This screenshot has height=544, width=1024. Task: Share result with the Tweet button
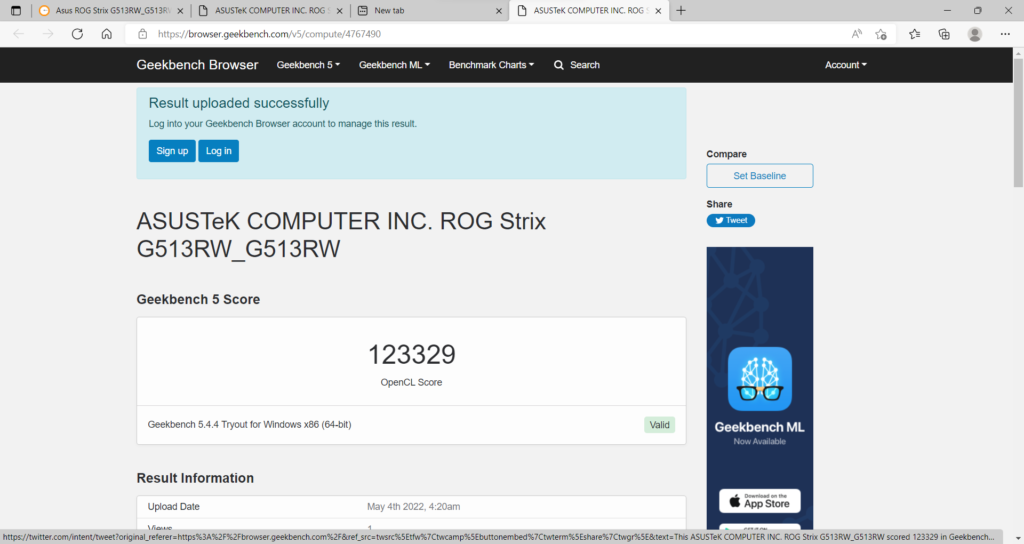[x=731, y=221]
